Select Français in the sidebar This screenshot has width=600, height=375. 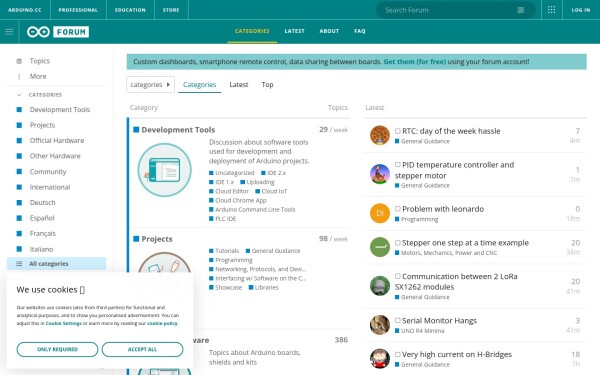click(42, 233)
